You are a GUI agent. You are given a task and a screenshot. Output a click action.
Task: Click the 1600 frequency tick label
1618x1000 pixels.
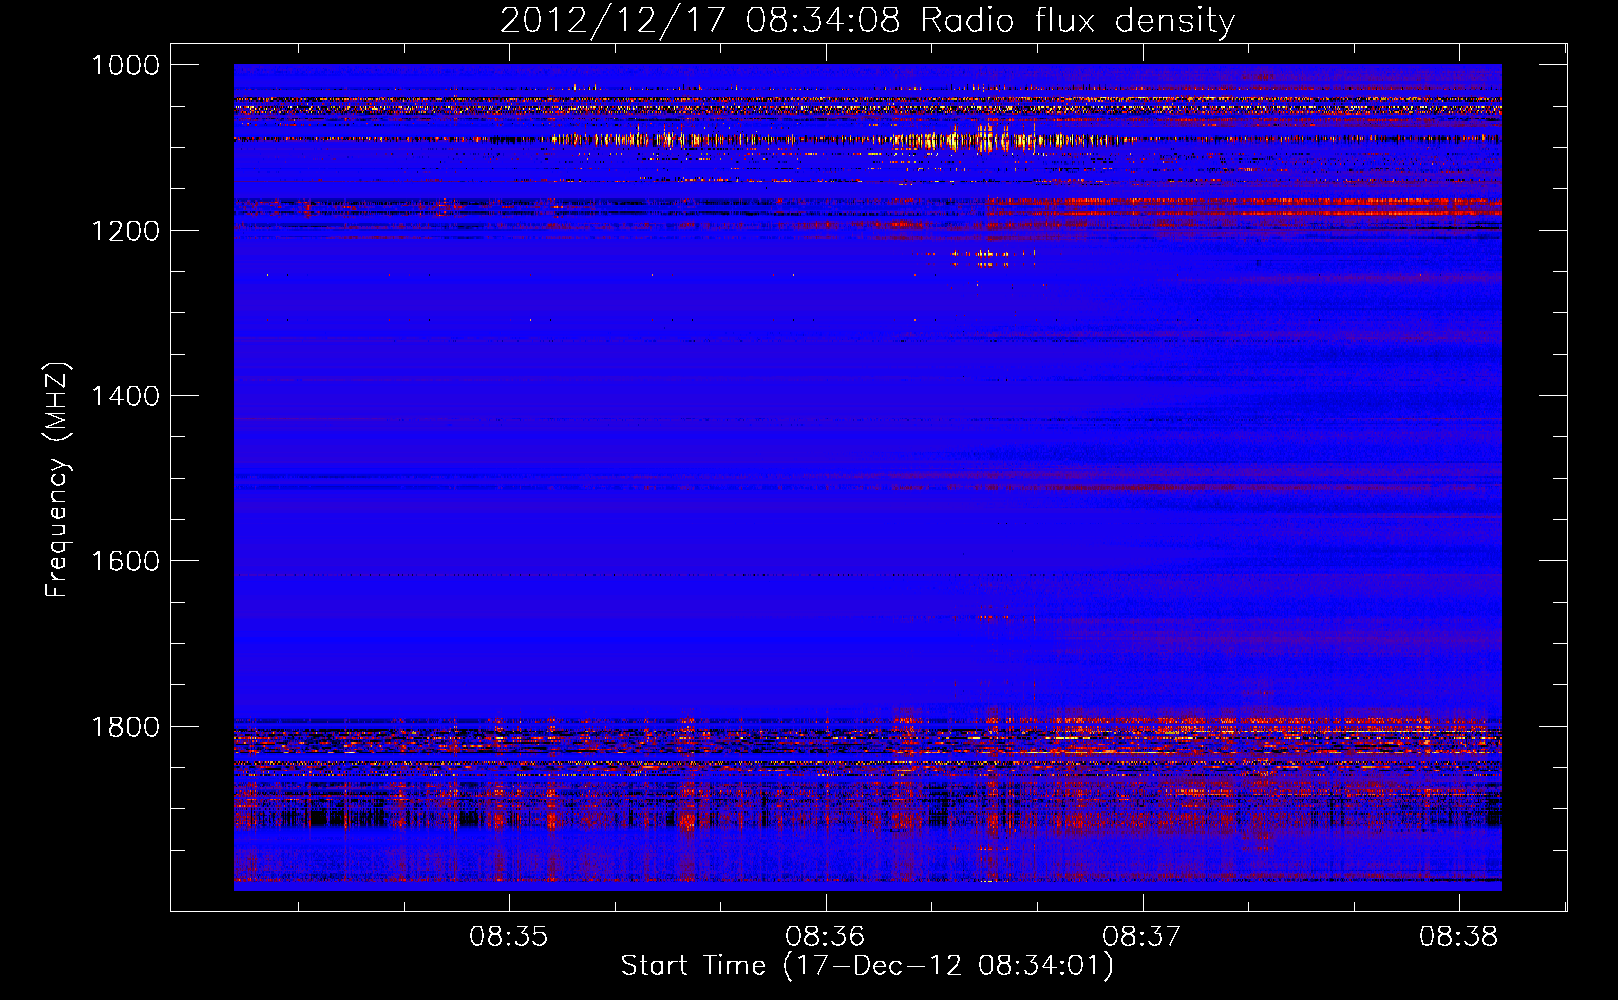[125, 561]
